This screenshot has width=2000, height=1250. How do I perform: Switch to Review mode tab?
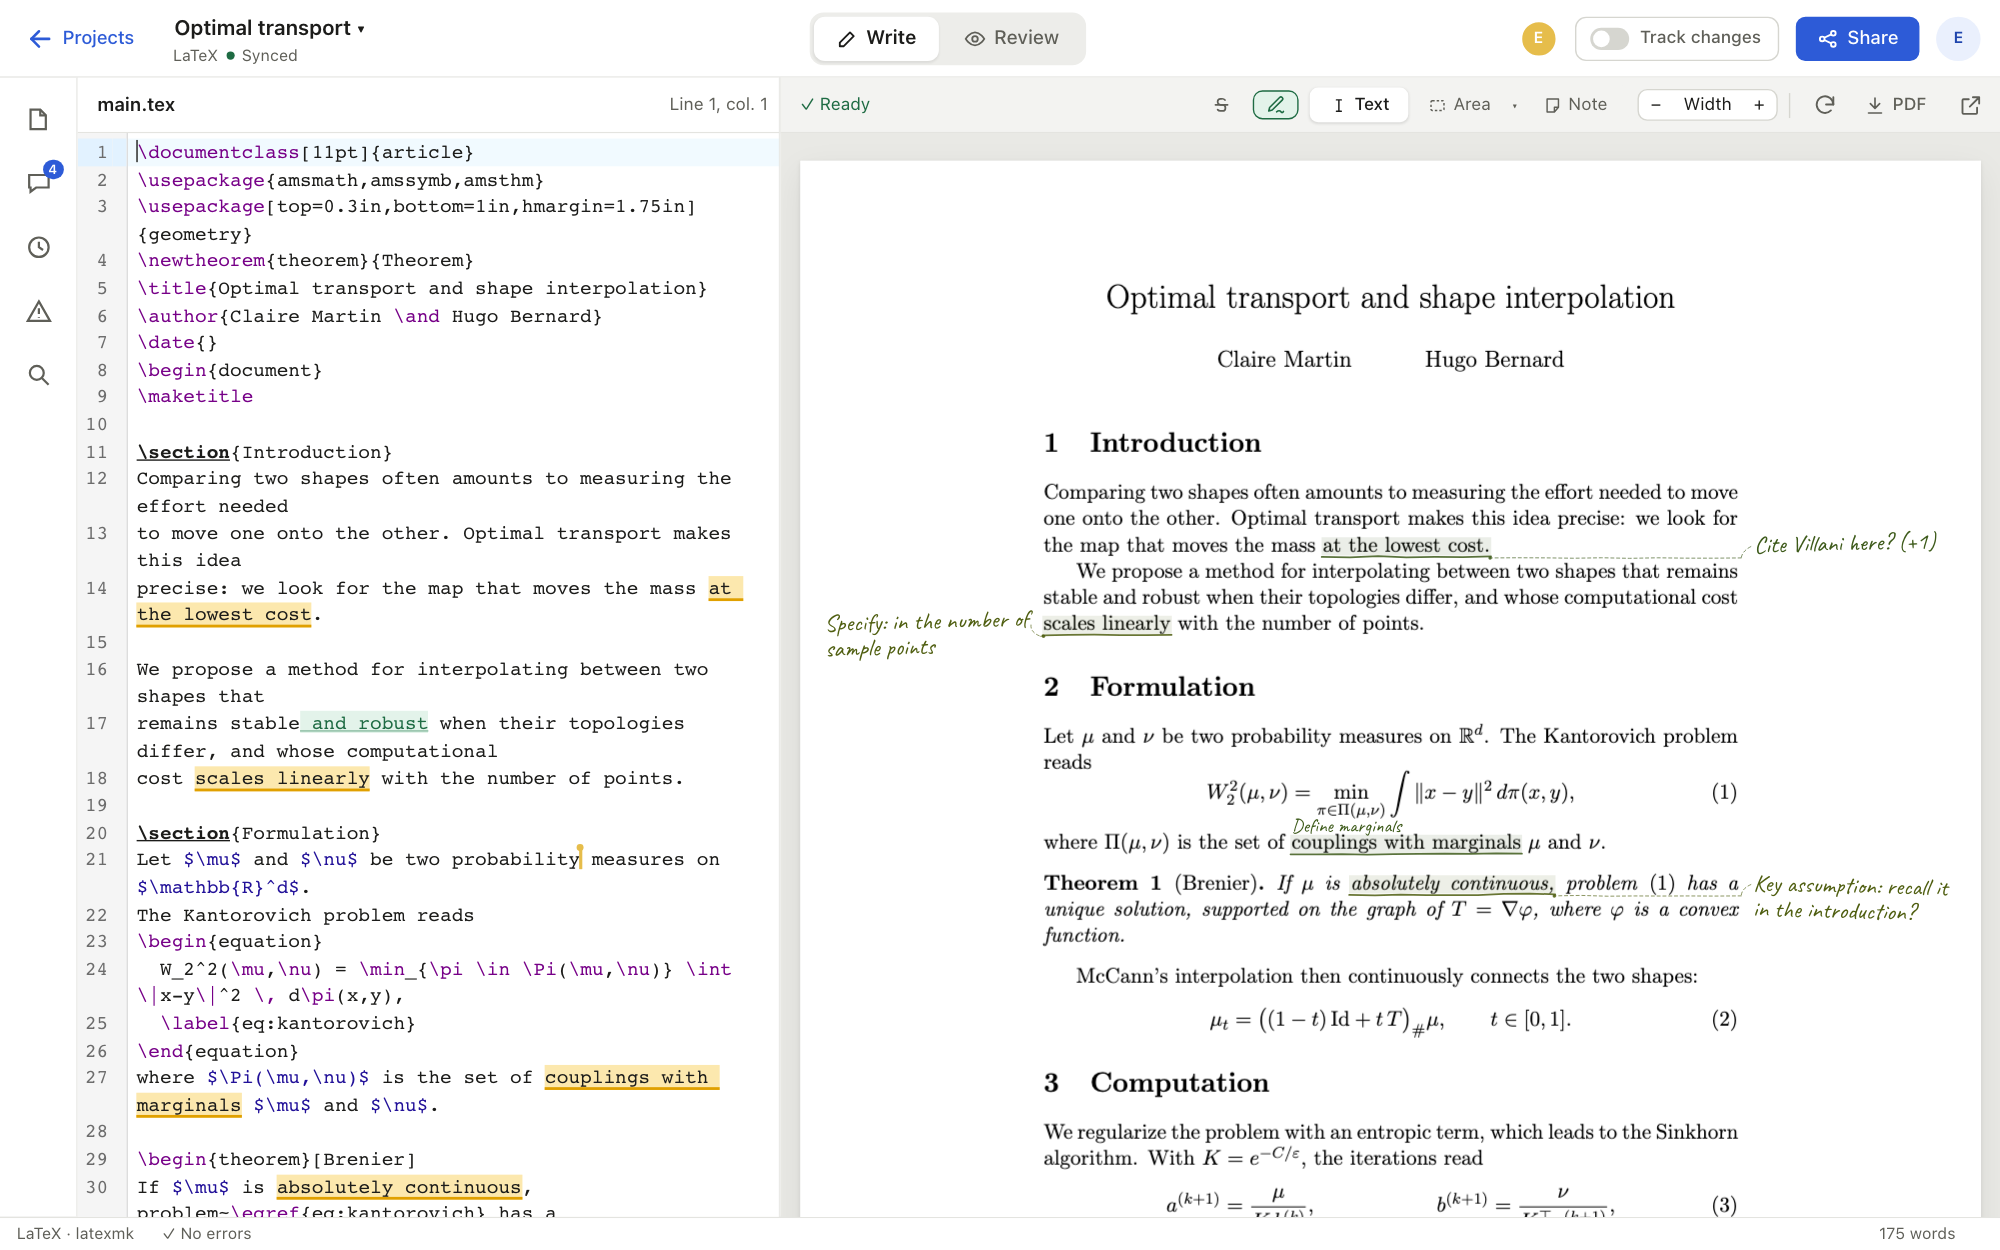tap(1011, 38)
